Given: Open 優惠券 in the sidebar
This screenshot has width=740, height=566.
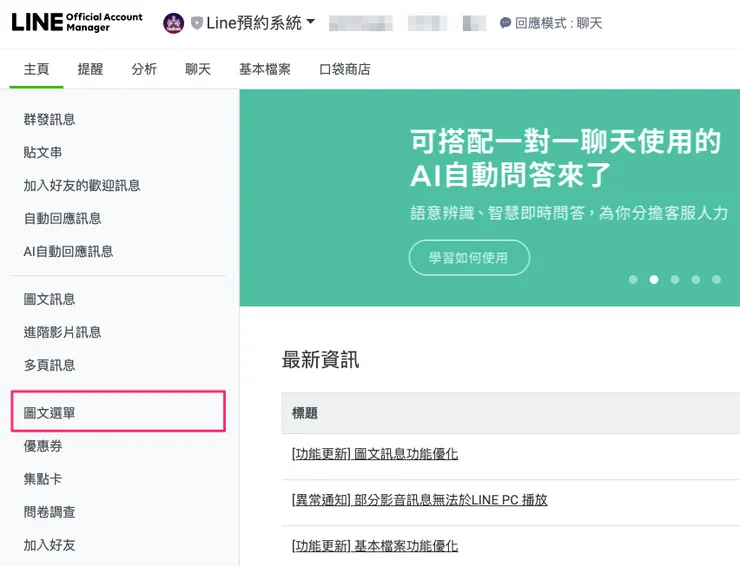Looking at the screenshot, I should click(x=43, y=446).
